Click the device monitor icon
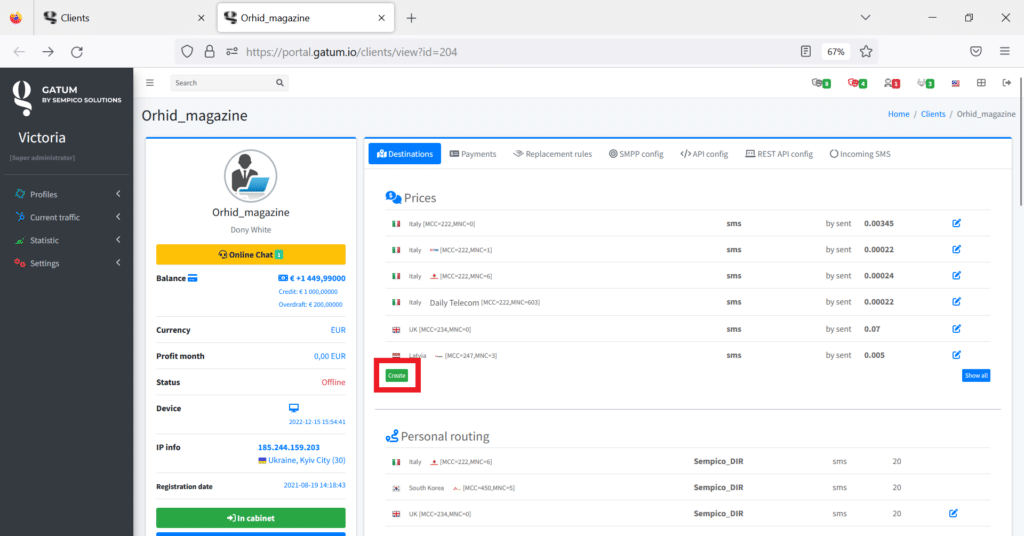 coord(294,408)
